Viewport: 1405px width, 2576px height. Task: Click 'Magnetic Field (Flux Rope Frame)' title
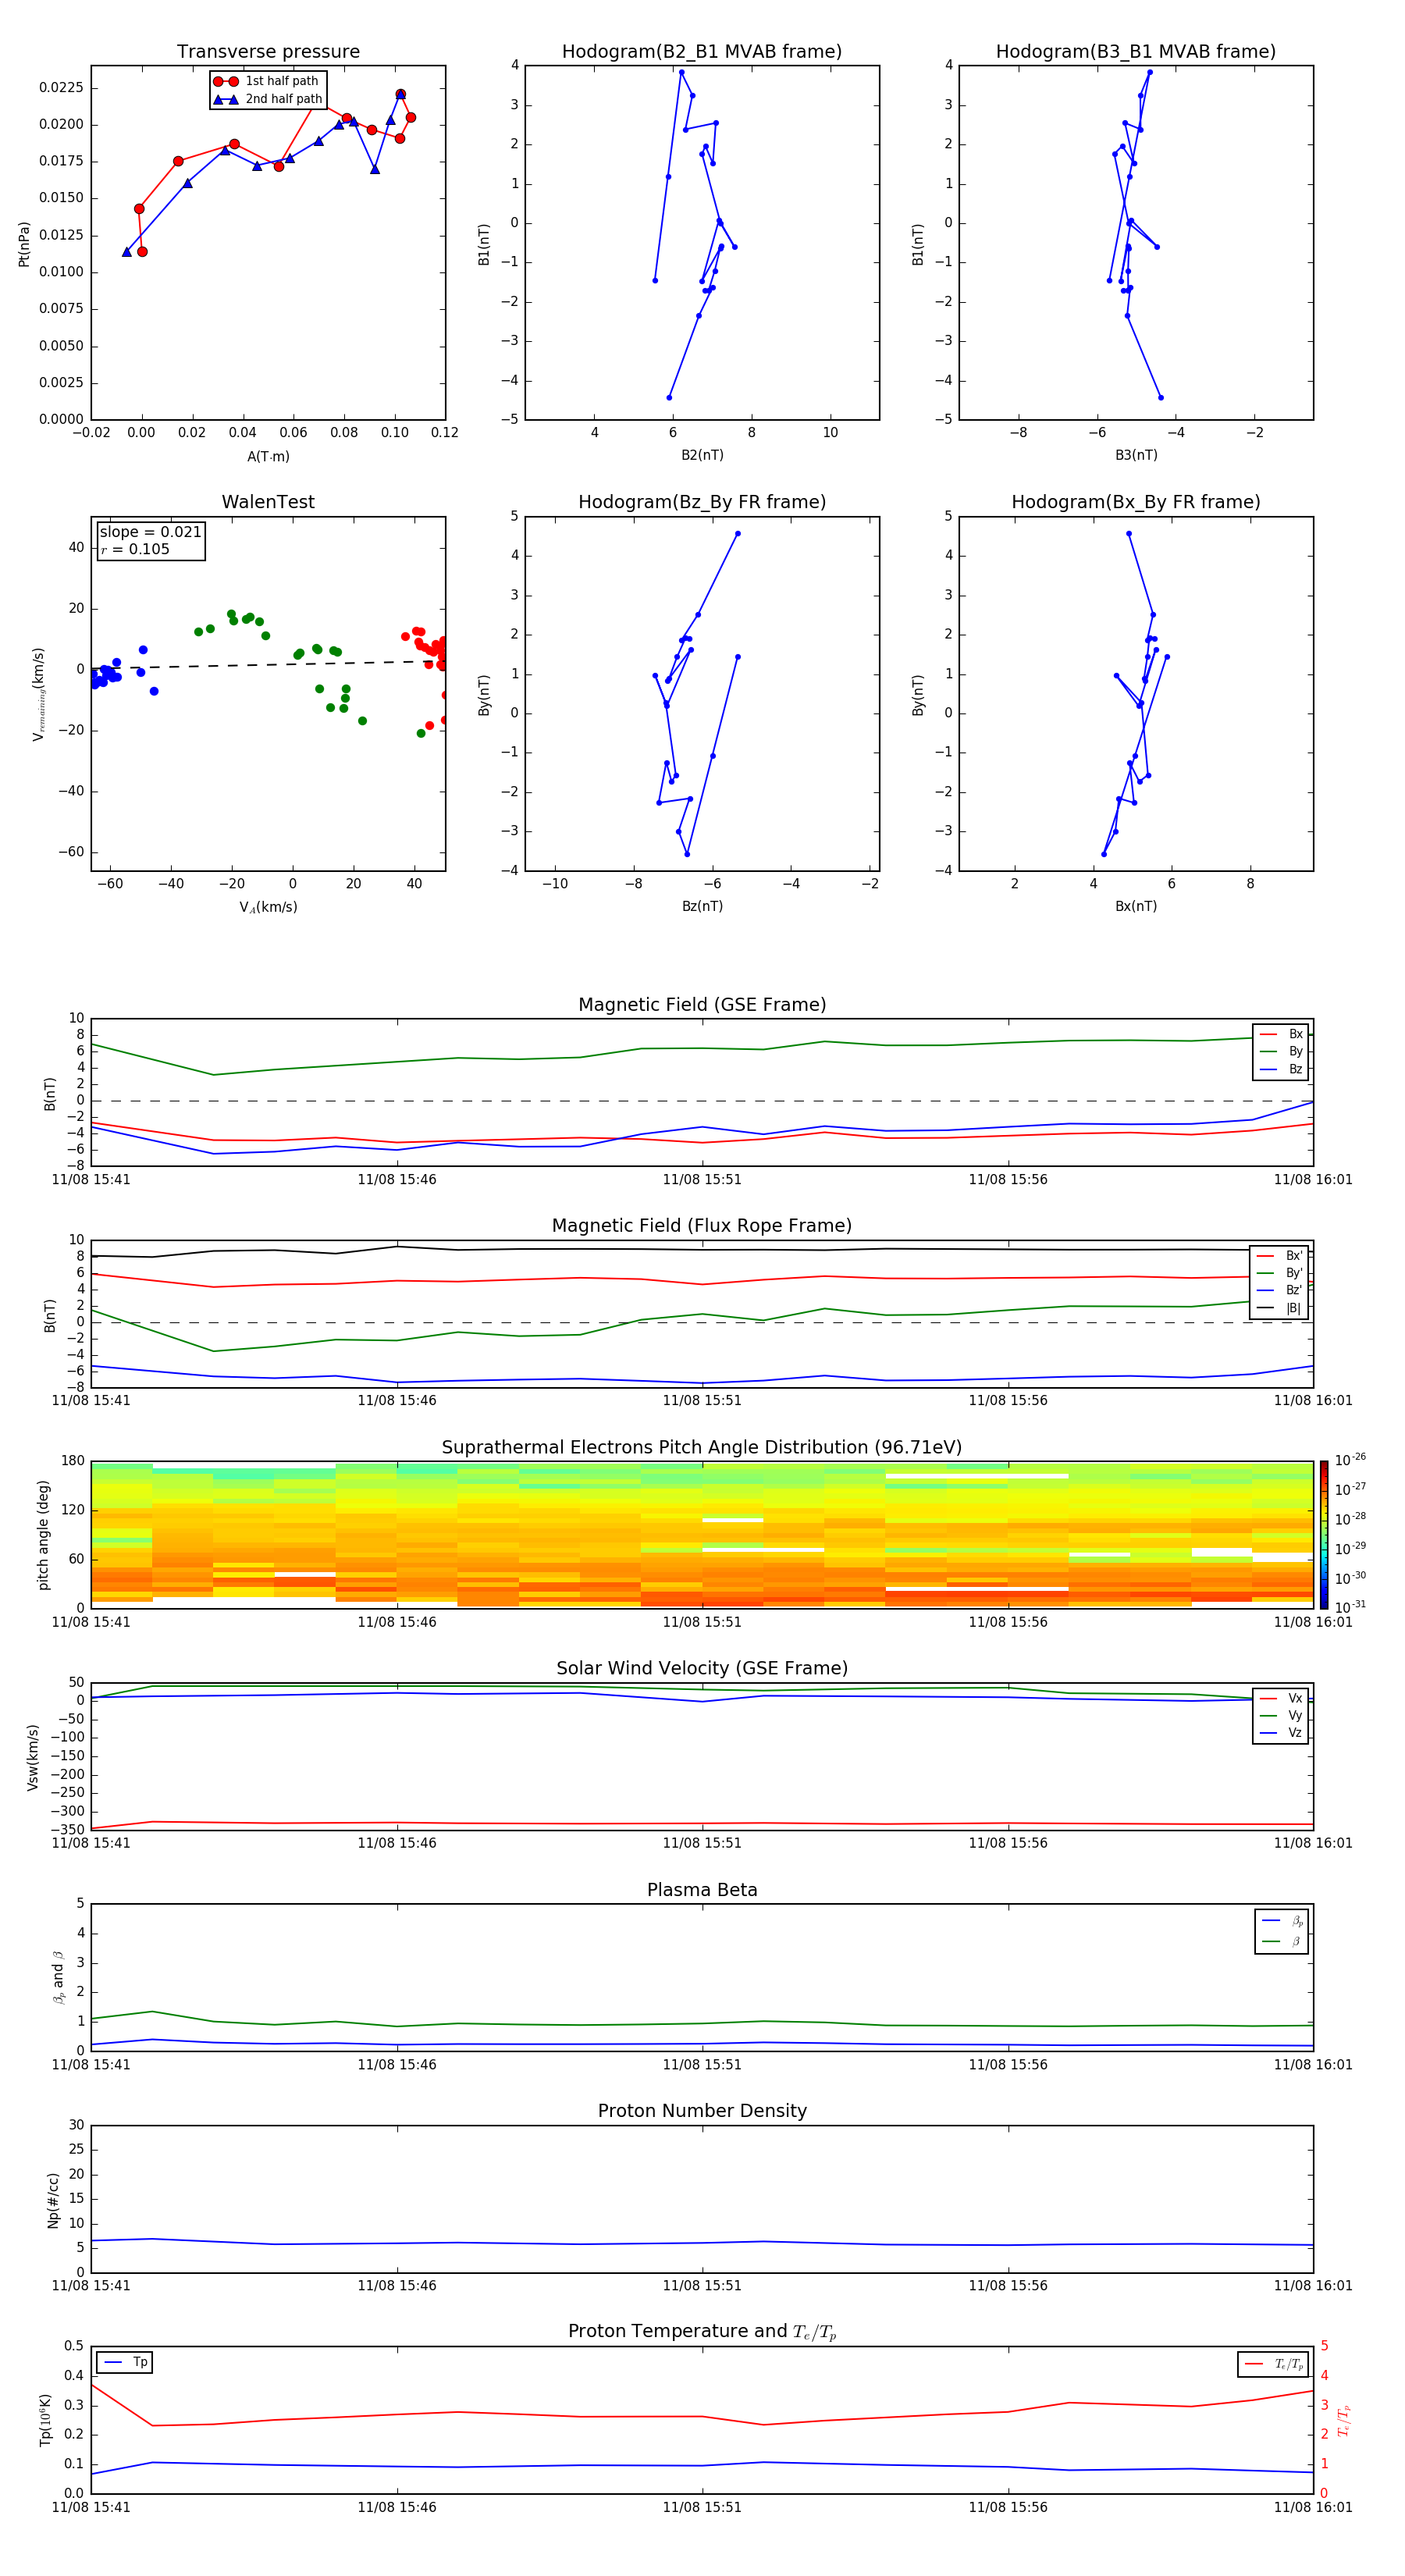(702, 1225)
